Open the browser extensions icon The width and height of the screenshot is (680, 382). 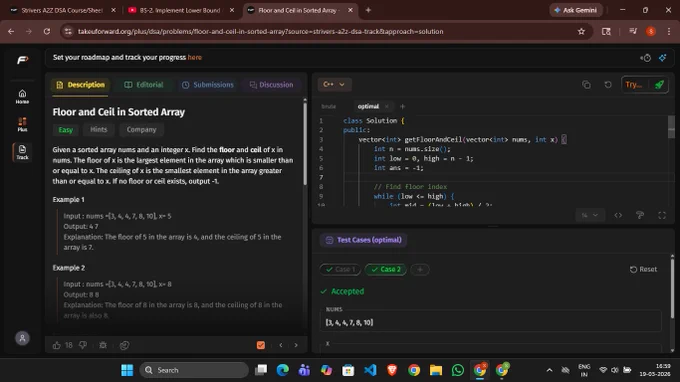point(606,31)
